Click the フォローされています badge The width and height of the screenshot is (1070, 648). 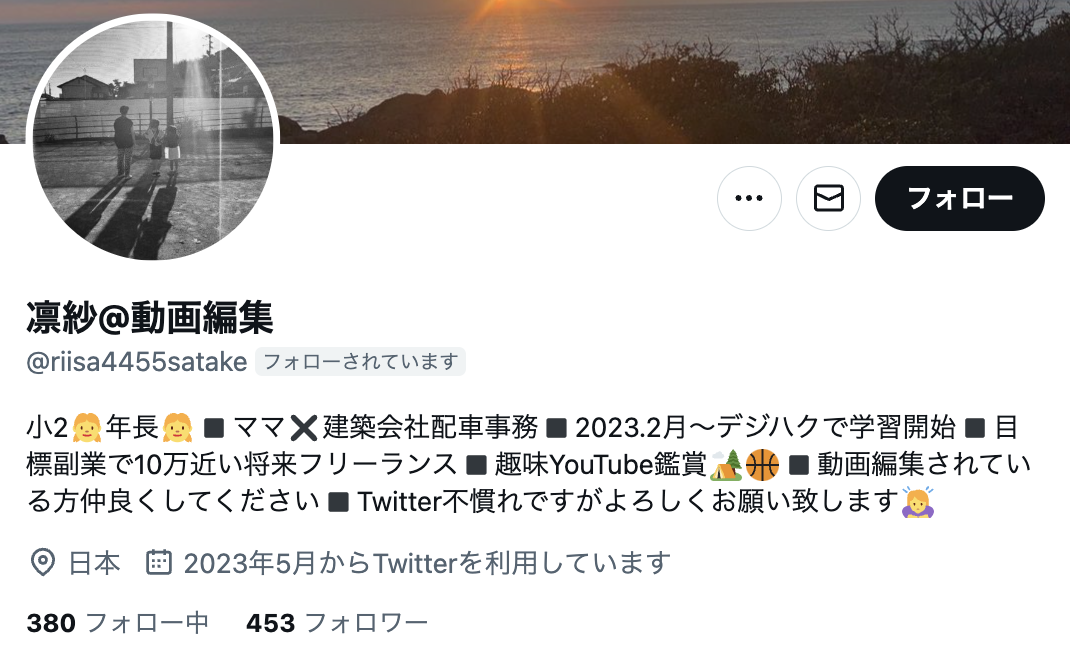point(360,362)
